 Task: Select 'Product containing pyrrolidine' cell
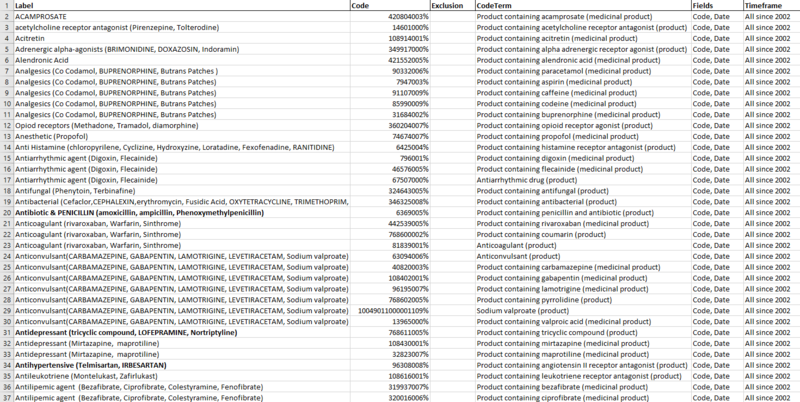coord(583,300)
